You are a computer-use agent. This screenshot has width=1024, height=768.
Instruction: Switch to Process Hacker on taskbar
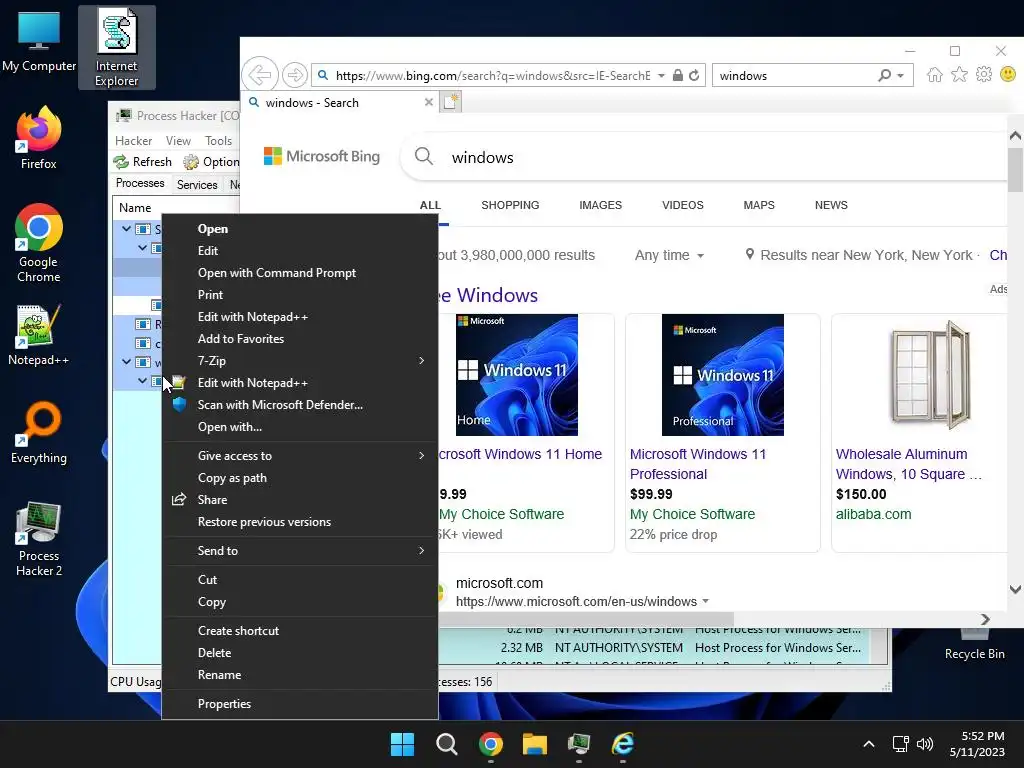(x=579, y=744)
